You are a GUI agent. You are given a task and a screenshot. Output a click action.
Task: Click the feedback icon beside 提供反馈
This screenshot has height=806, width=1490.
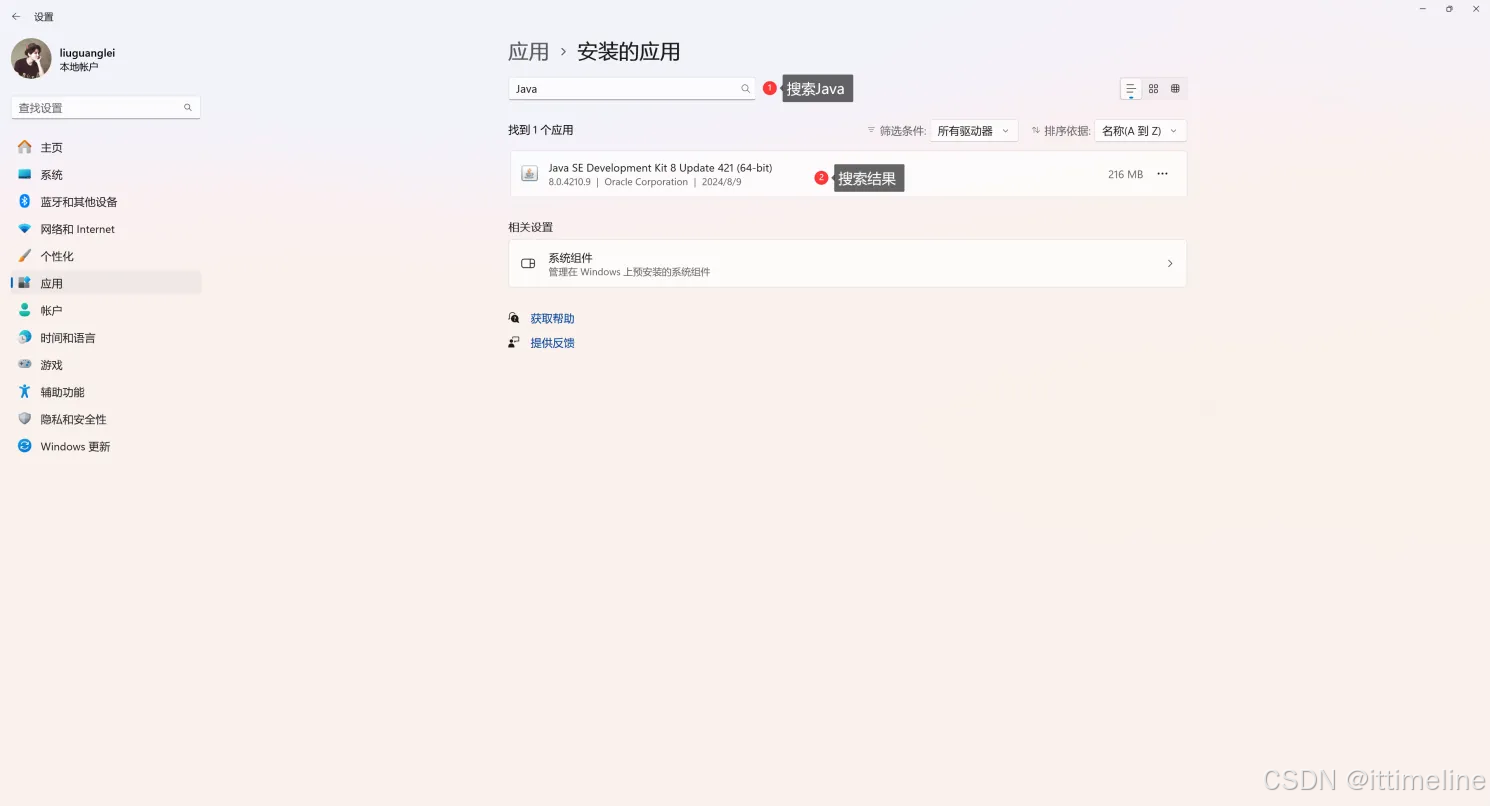514,342
